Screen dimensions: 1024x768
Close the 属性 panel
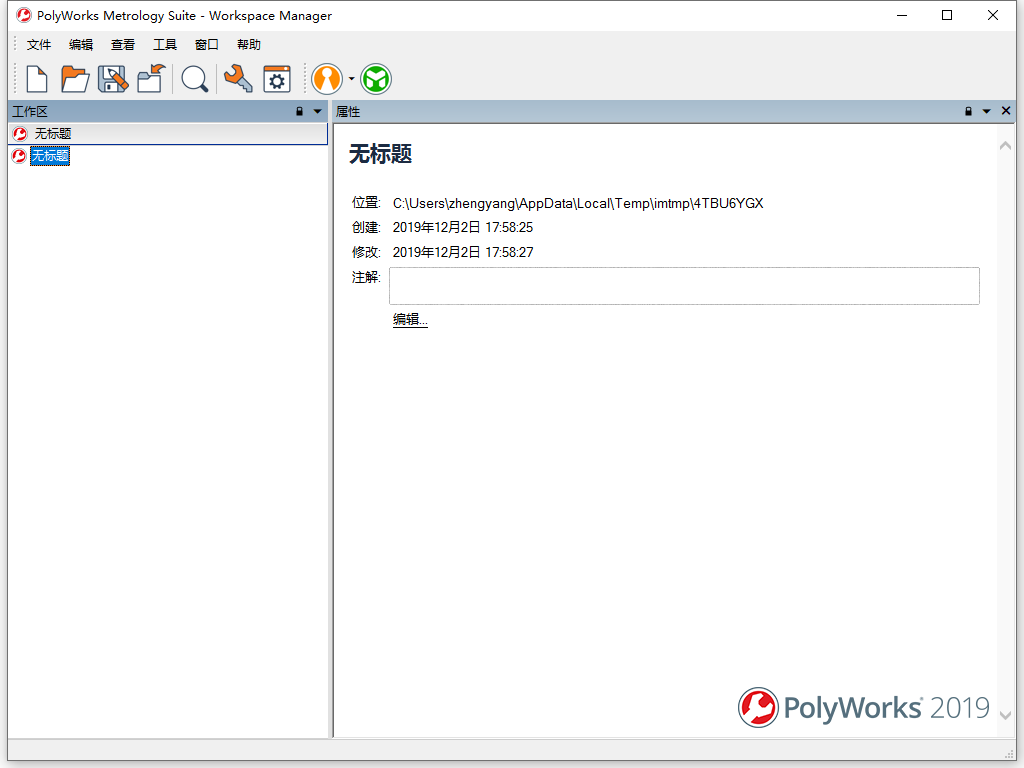pos(1006,111)
